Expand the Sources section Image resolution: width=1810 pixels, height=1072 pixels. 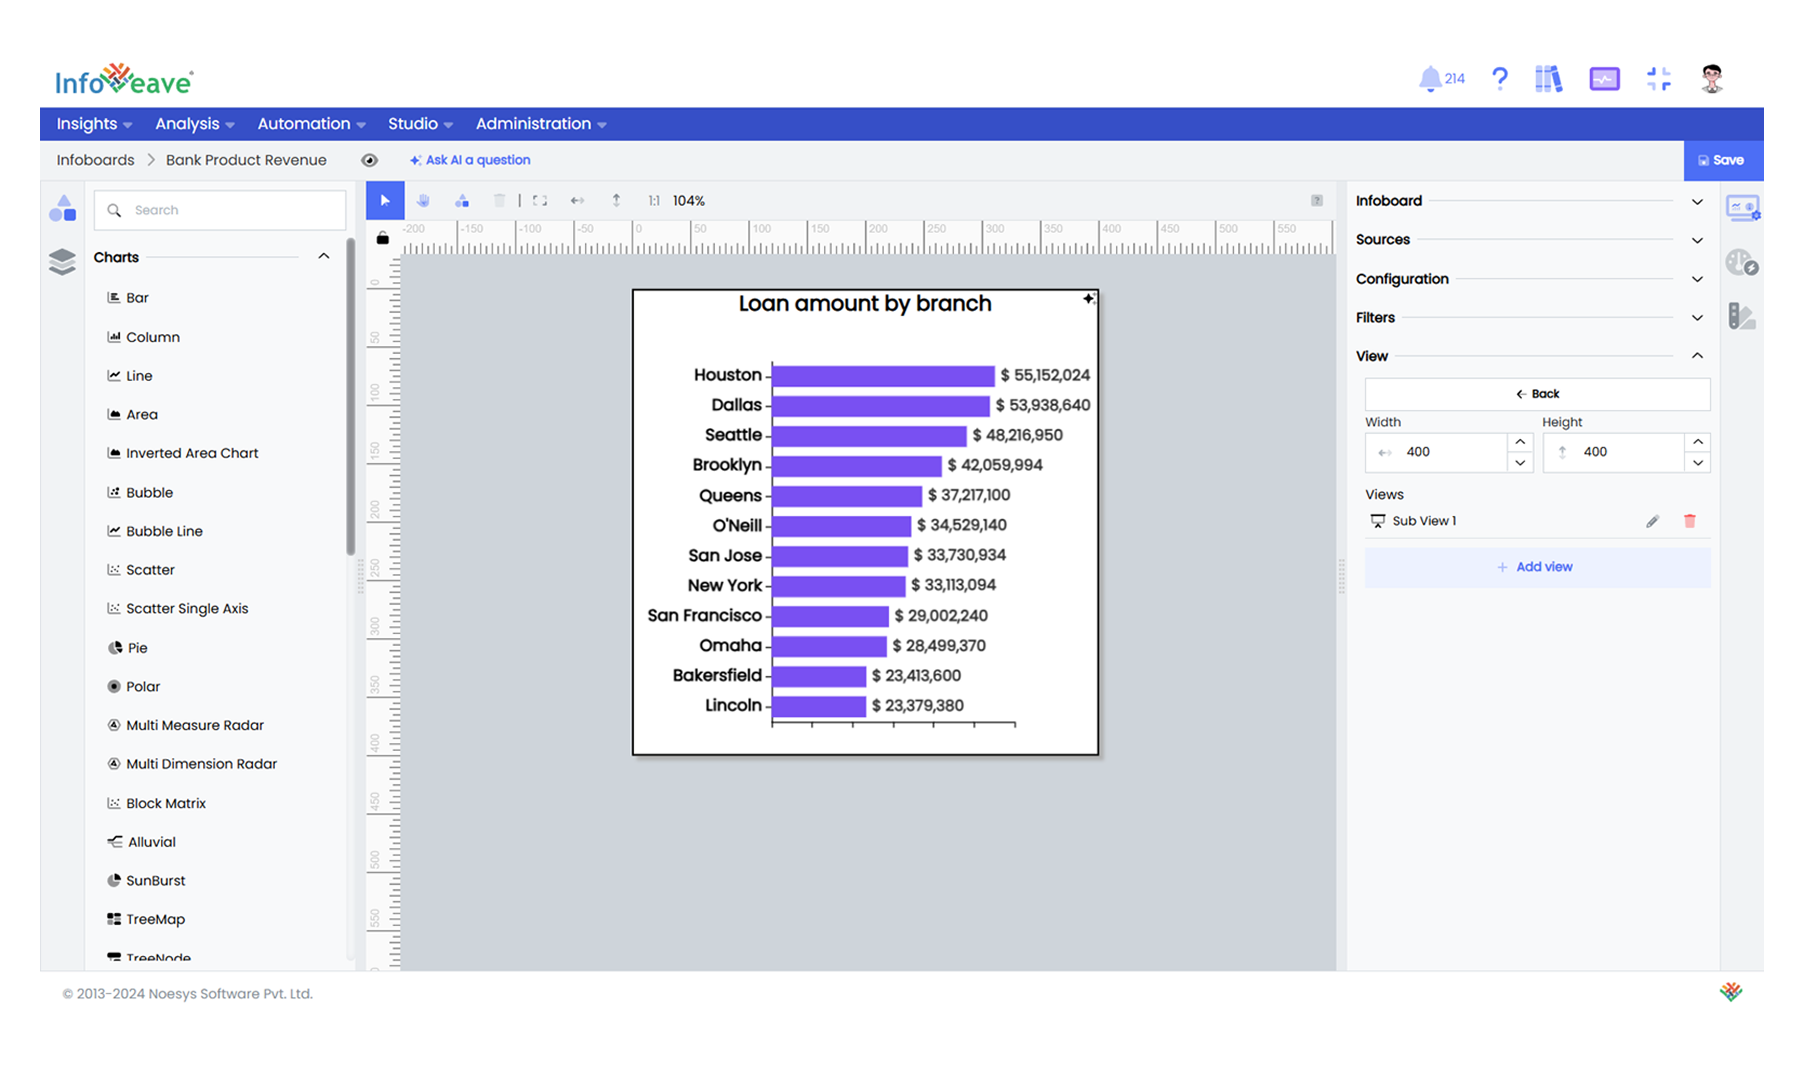tap(1696, 240)
